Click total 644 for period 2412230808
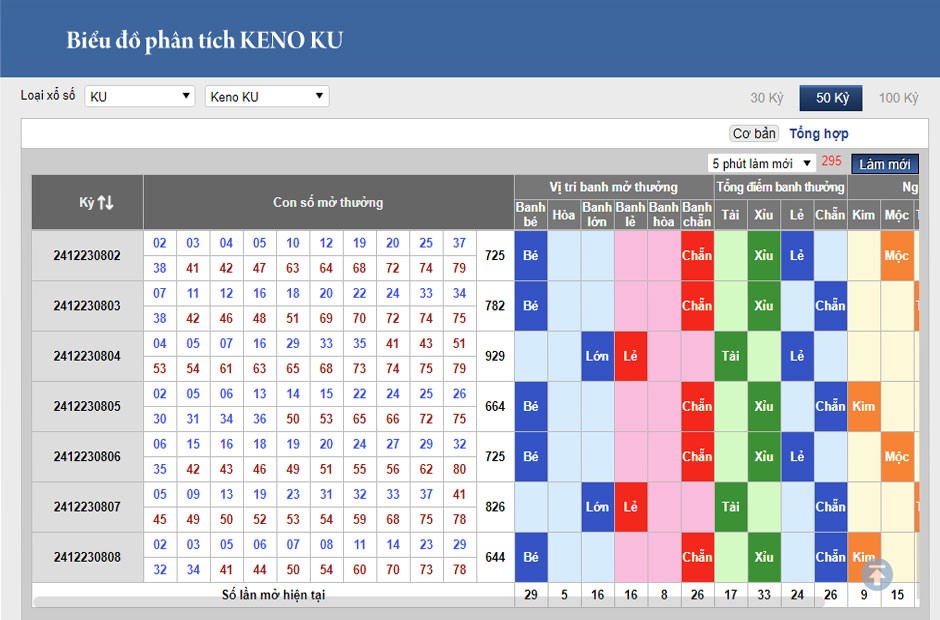This screenshot has width=940, height=620. pos(495,557)
